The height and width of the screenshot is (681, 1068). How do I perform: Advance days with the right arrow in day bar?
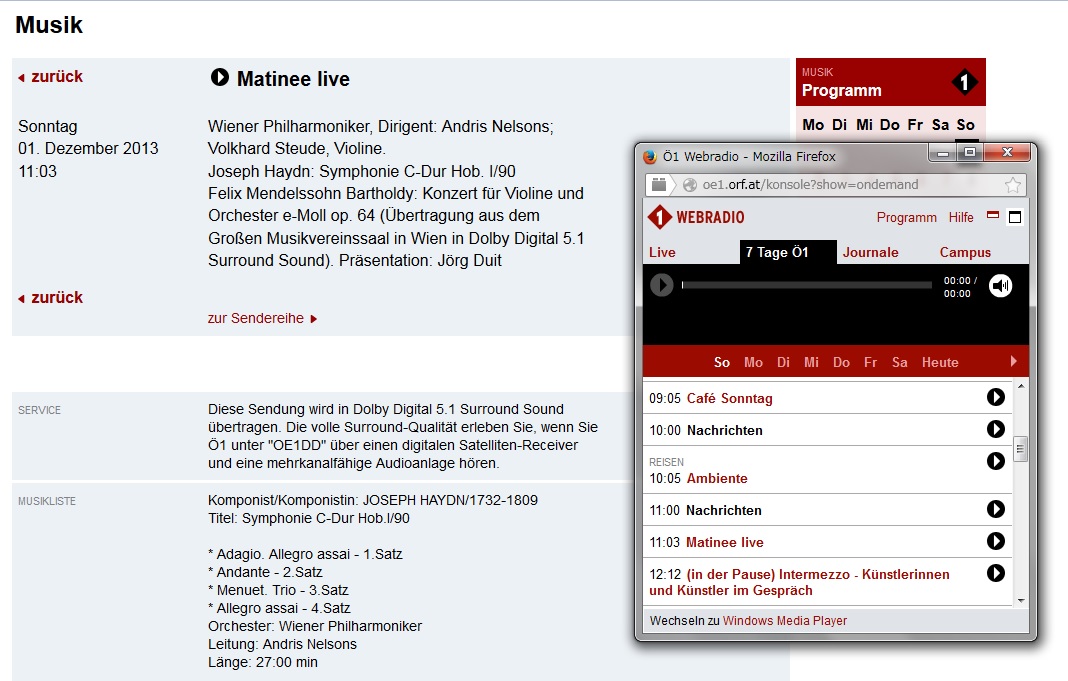click(x=1014, y=362)
